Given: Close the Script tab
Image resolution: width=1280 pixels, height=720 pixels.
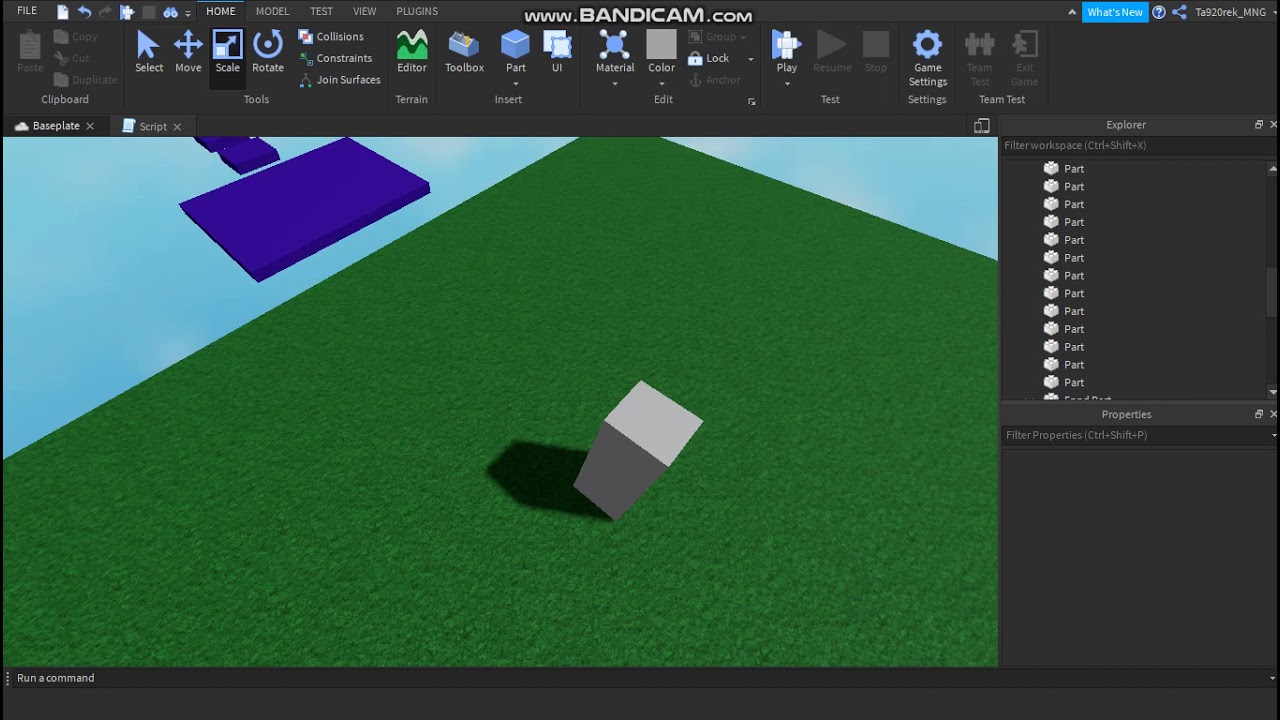Looking at the screenshot, I should click(x=177, y=127).
